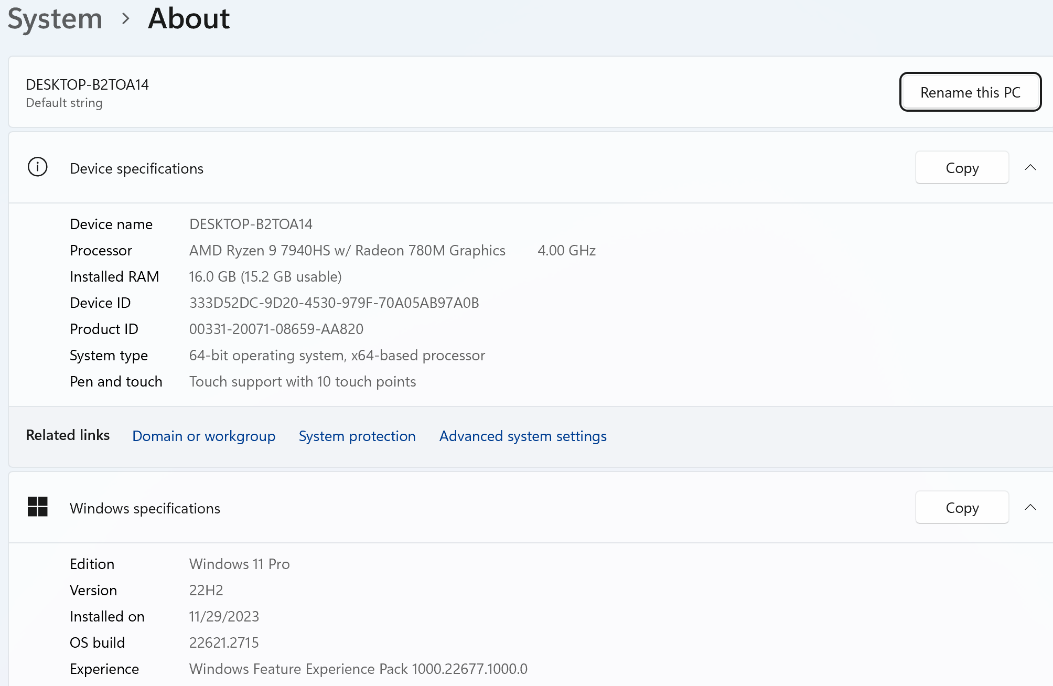Open Domain or workgroup link

tap(203, 436)
